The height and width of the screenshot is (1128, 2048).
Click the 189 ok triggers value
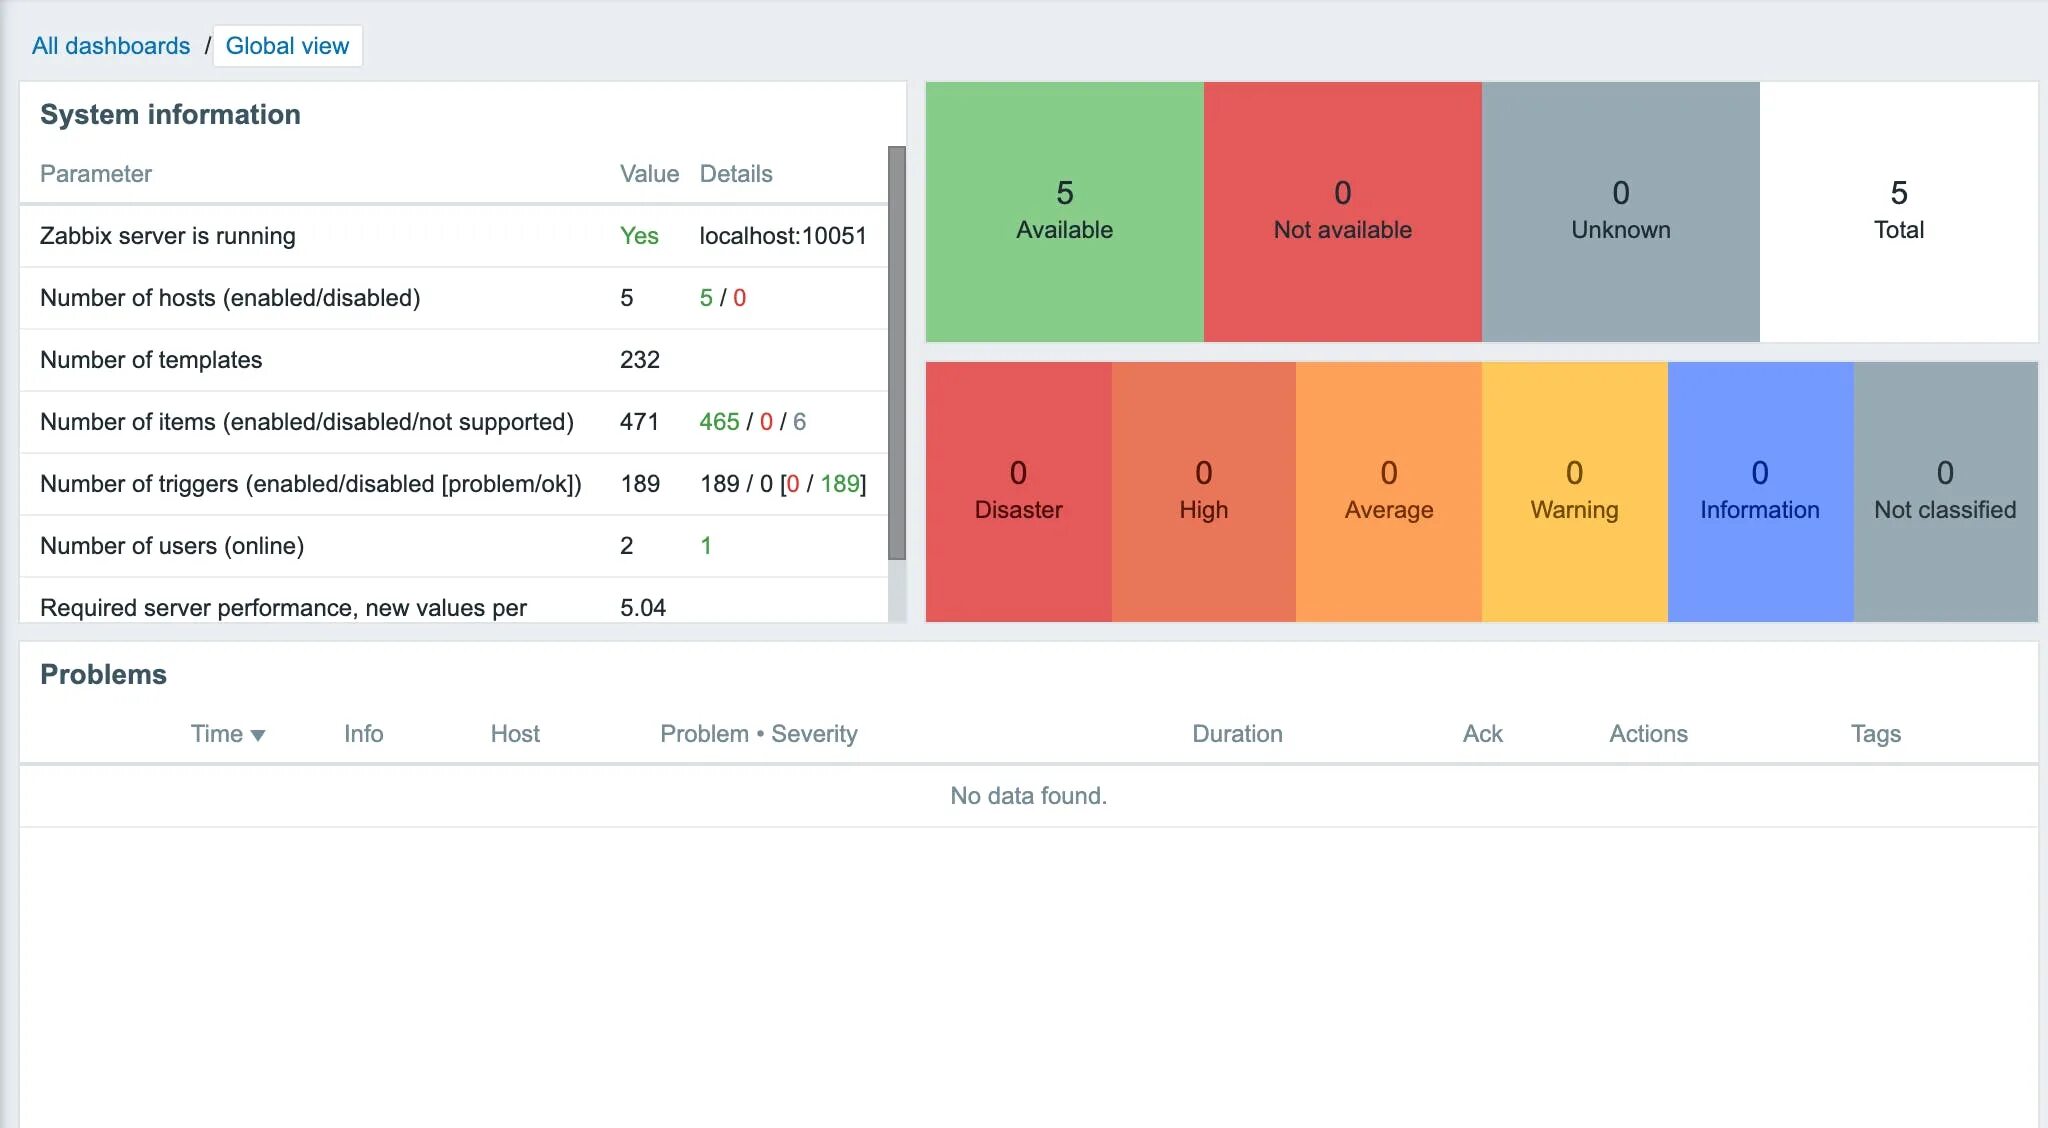pyautogui.click(x=839, y=484)
